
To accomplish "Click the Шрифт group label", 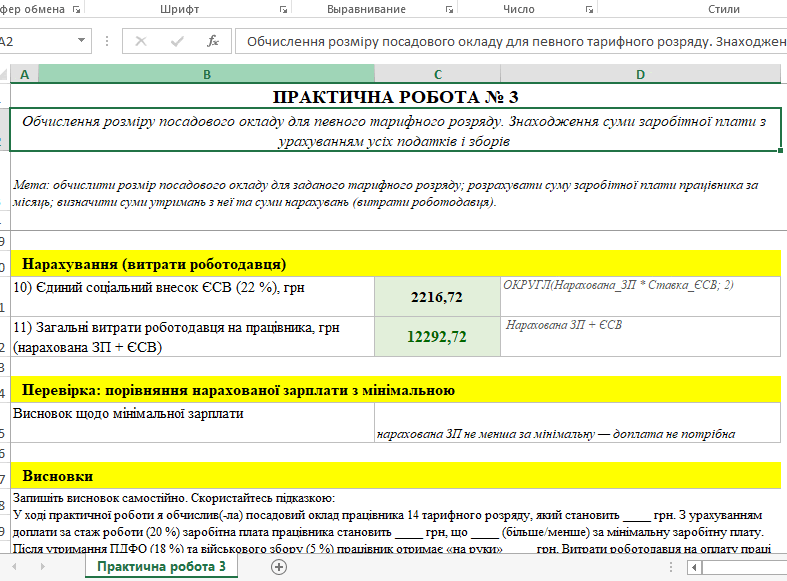I will (180, 9).
